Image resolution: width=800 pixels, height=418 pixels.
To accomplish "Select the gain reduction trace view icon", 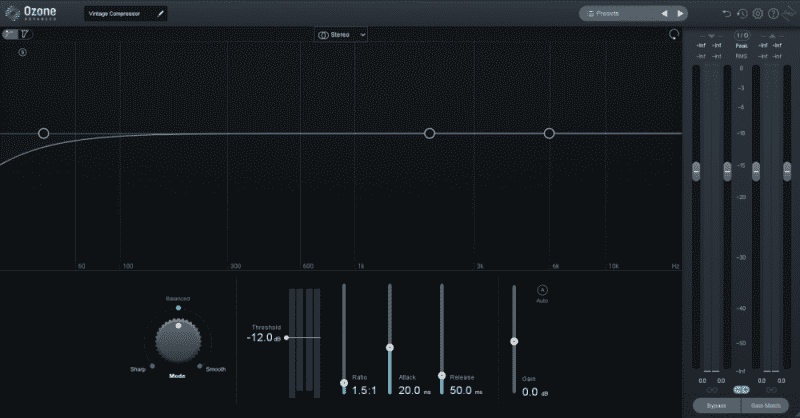I will point(25,34).
